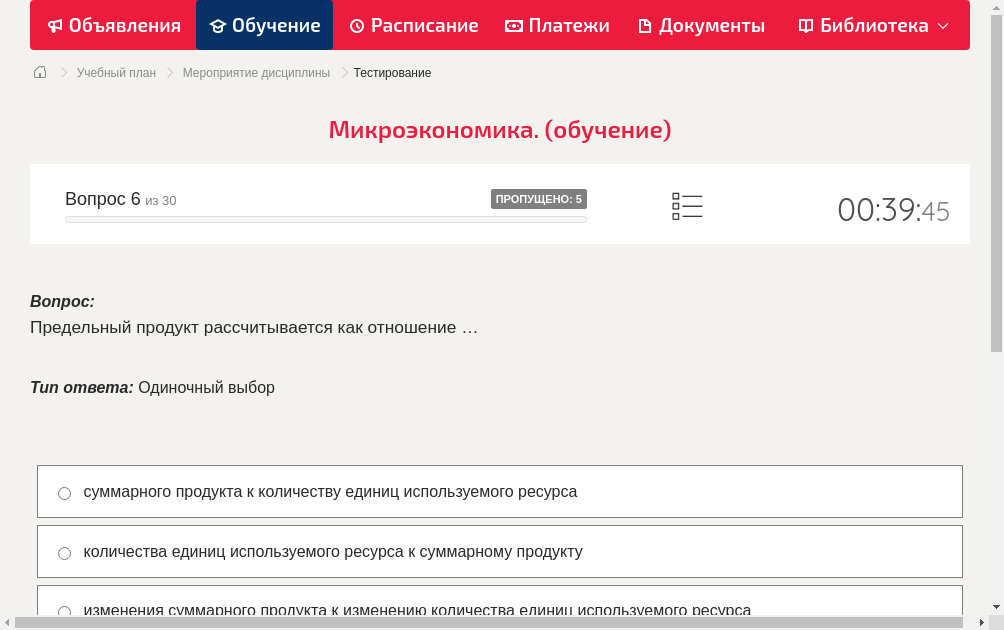Screen dimensions: 1004x630
Task: Click the payment card icon on Платежи
Action: coord(513,25)
